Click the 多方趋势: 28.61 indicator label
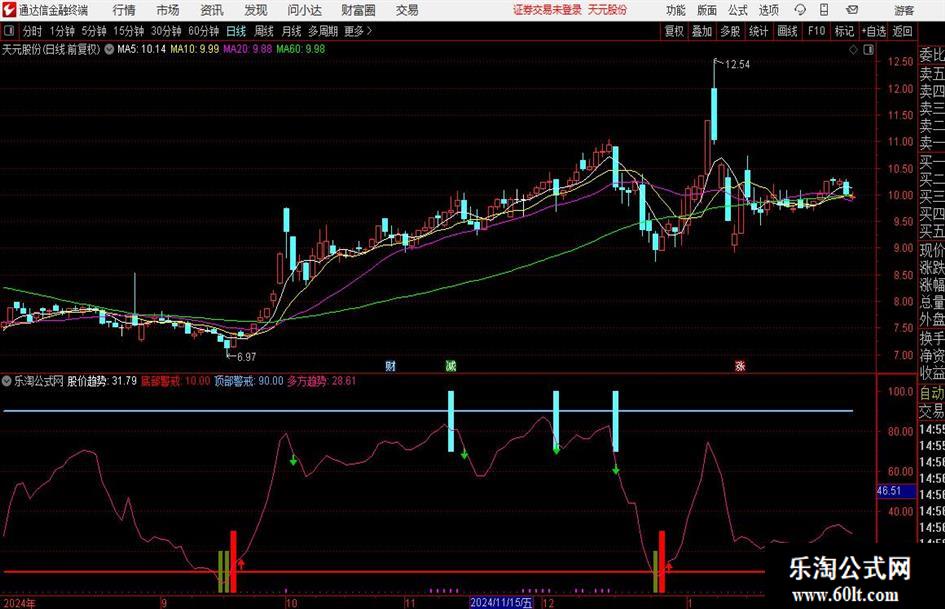Image resolution: width=945 pixels, height=609 pixels. pyautogui.click(x=321, y=381)
